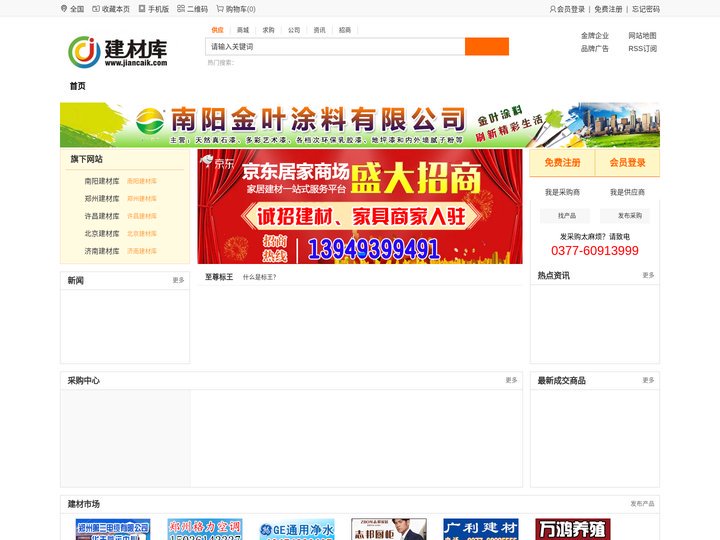Open the 金牌企业 link
Screen dimensions: 720x540
click(x=595, y=36)
